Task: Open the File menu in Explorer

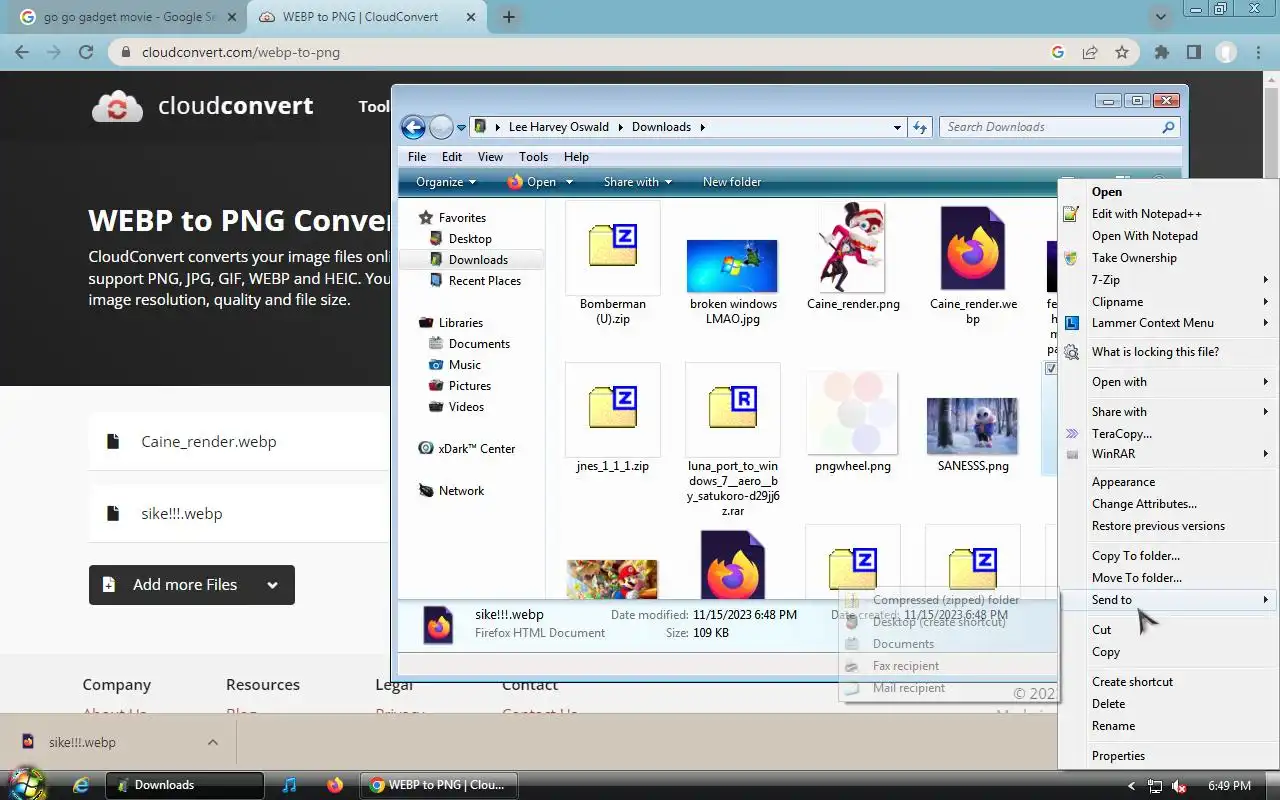Action: 417,157
